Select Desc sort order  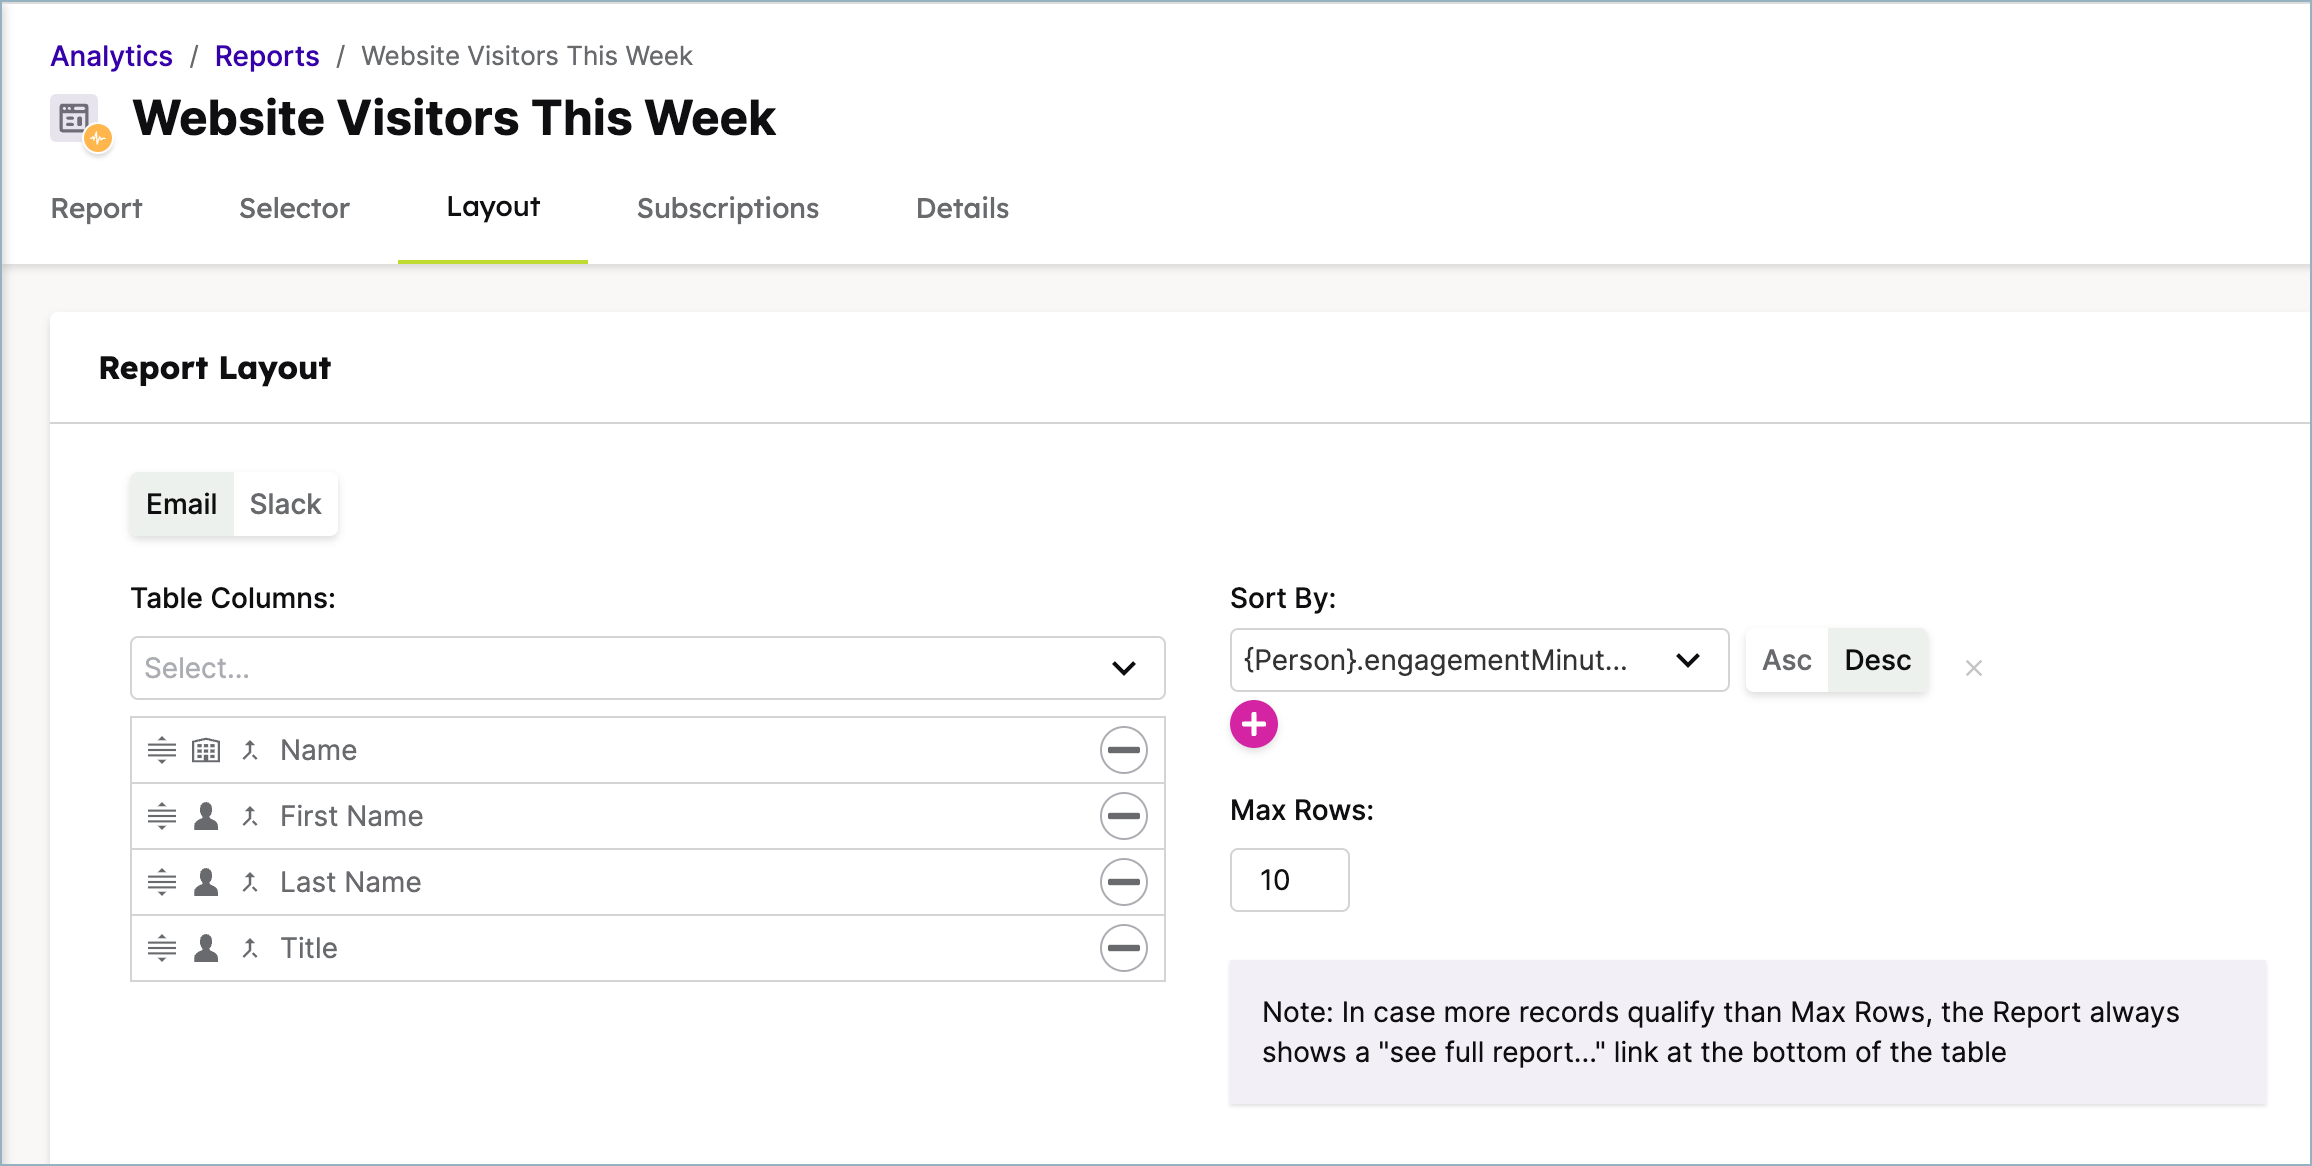(1878, 660)
